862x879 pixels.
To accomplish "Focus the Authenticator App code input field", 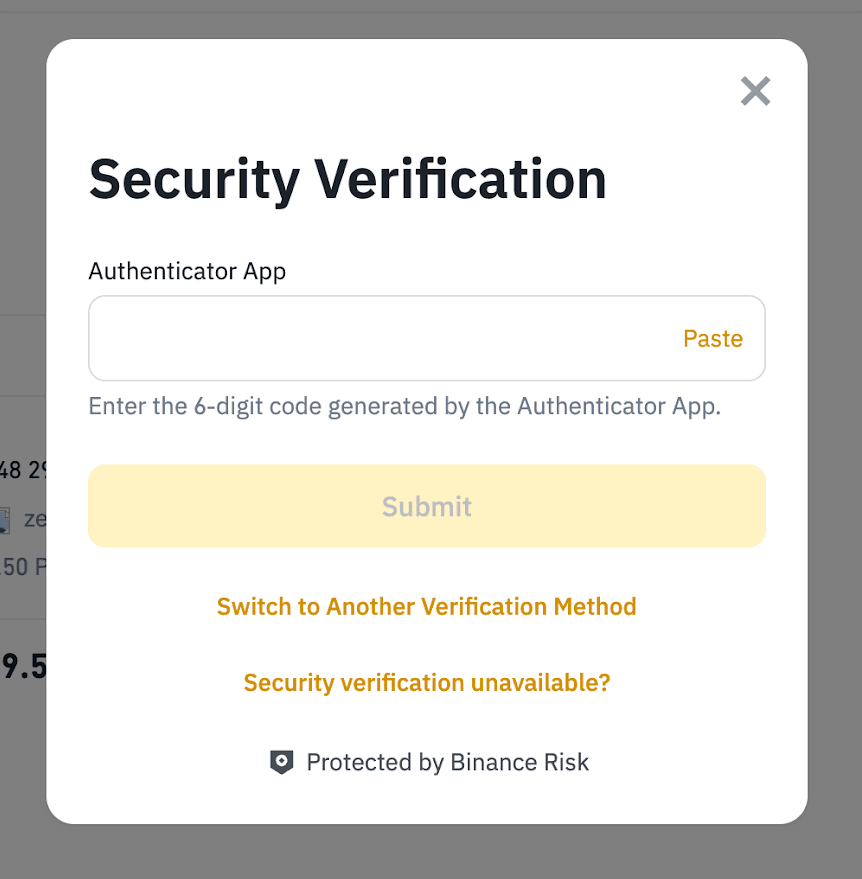I will click(x=380, y=338).
